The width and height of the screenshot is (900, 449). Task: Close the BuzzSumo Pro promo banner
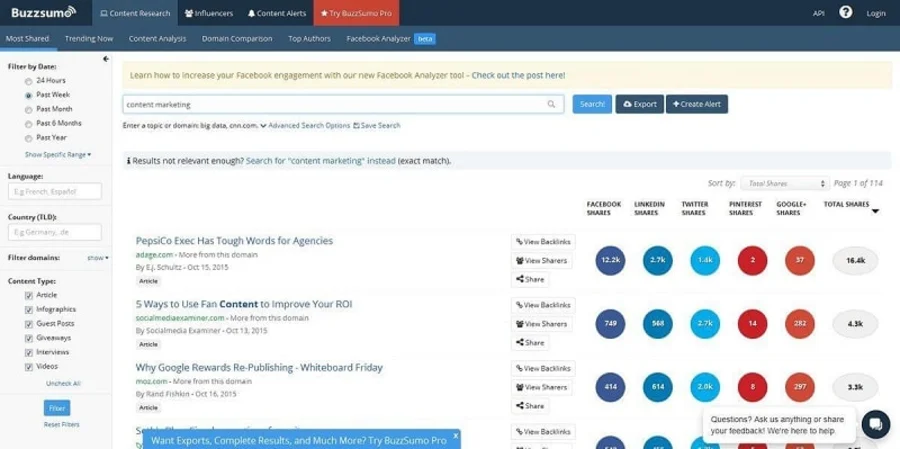[456, 435]
